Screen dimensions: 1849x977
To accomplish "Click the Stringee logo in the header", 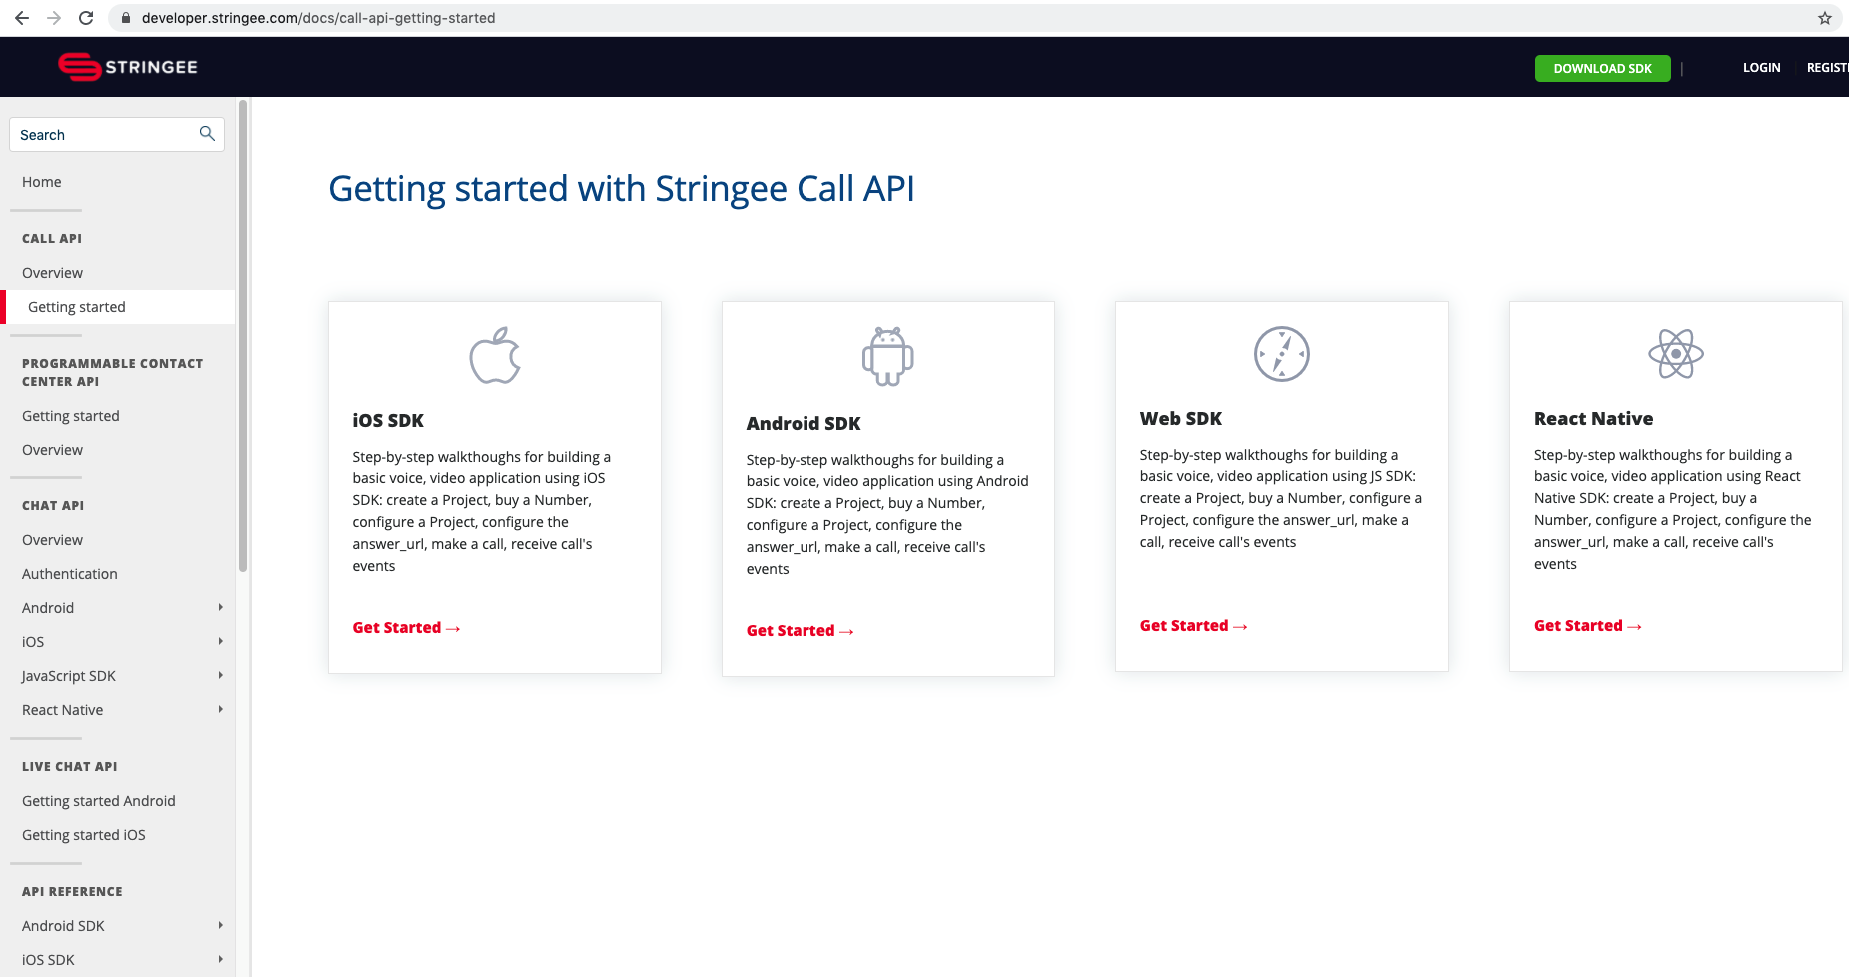I will coord(128,67).
